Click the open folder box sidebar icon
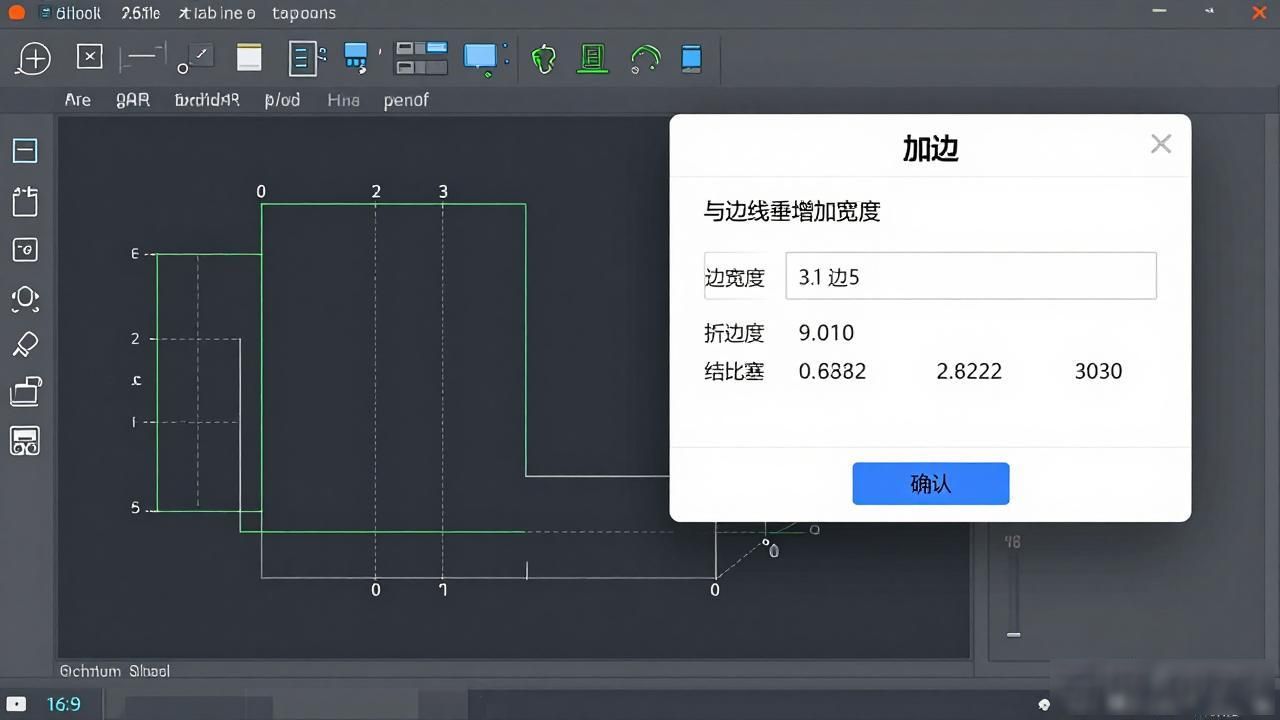 click(x=26, y=391)
